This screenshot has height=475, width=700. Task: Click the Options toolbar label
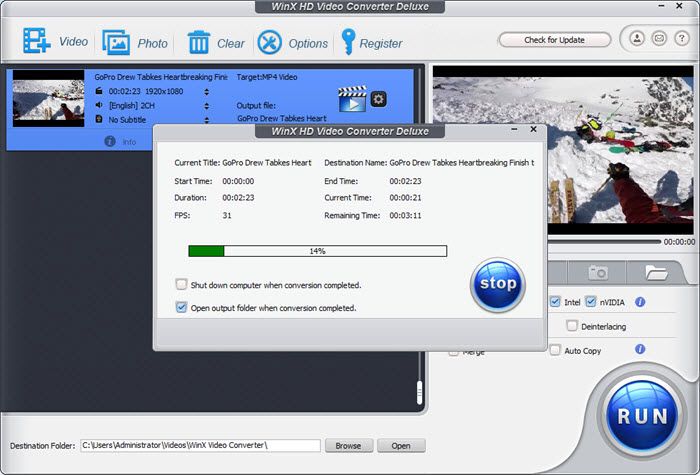click(308, 44)
